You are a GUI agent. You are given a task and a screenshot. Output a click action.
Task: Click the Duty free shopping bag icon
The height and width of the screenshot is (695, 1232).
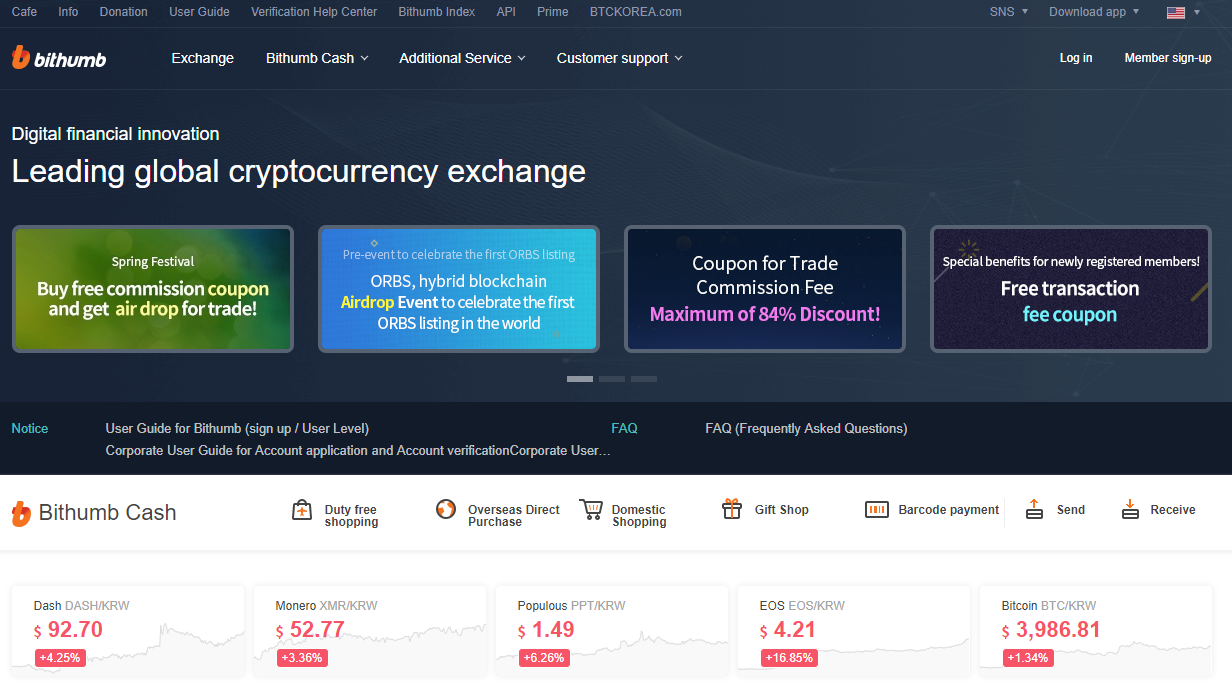pyautogui.click(x=302, y=510)
